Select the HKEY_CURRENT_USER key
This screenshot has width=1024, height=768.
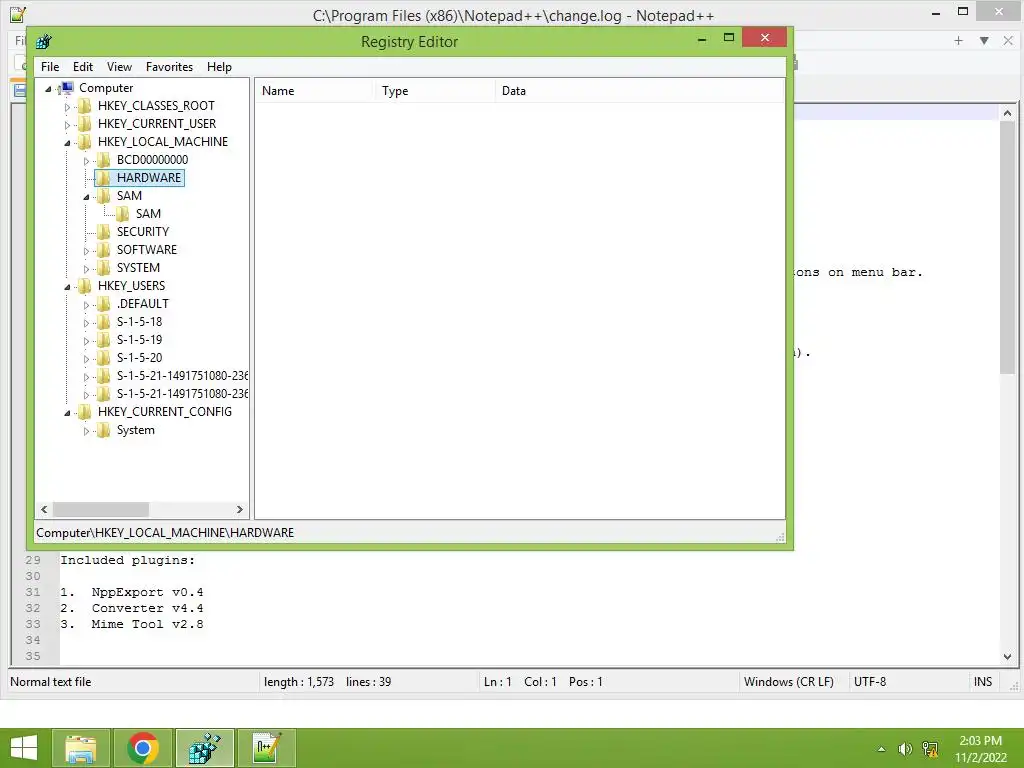[x=157, y=123]
